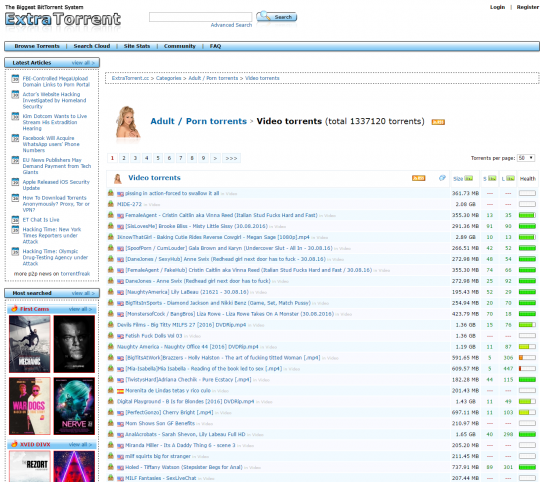This screenshot has height=482, width=540.
Task: Click the single-arrow next page button
Action: pos(215,158)
